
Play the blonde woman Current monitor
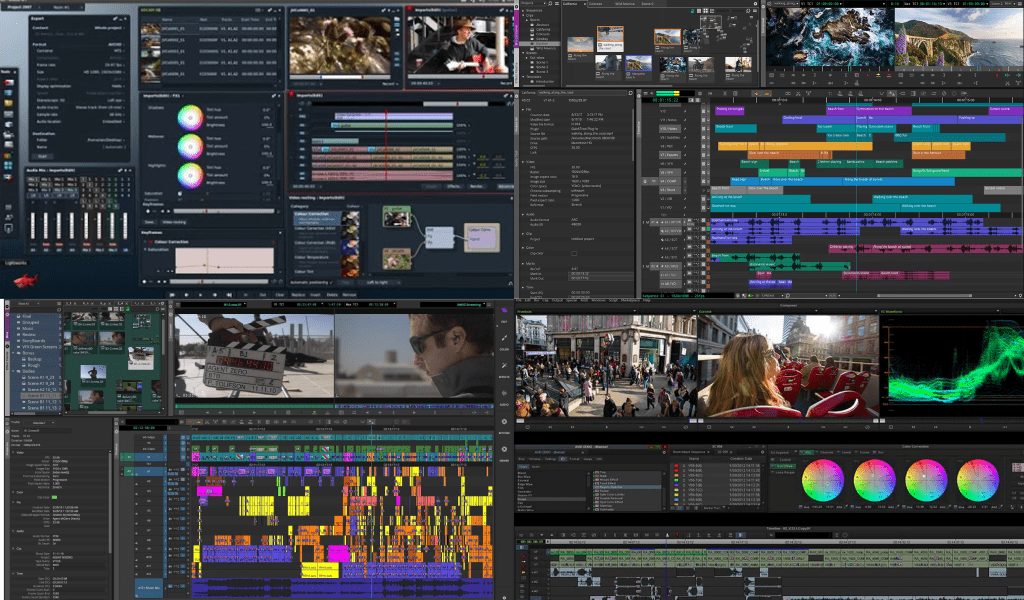[x=788, y=427]
